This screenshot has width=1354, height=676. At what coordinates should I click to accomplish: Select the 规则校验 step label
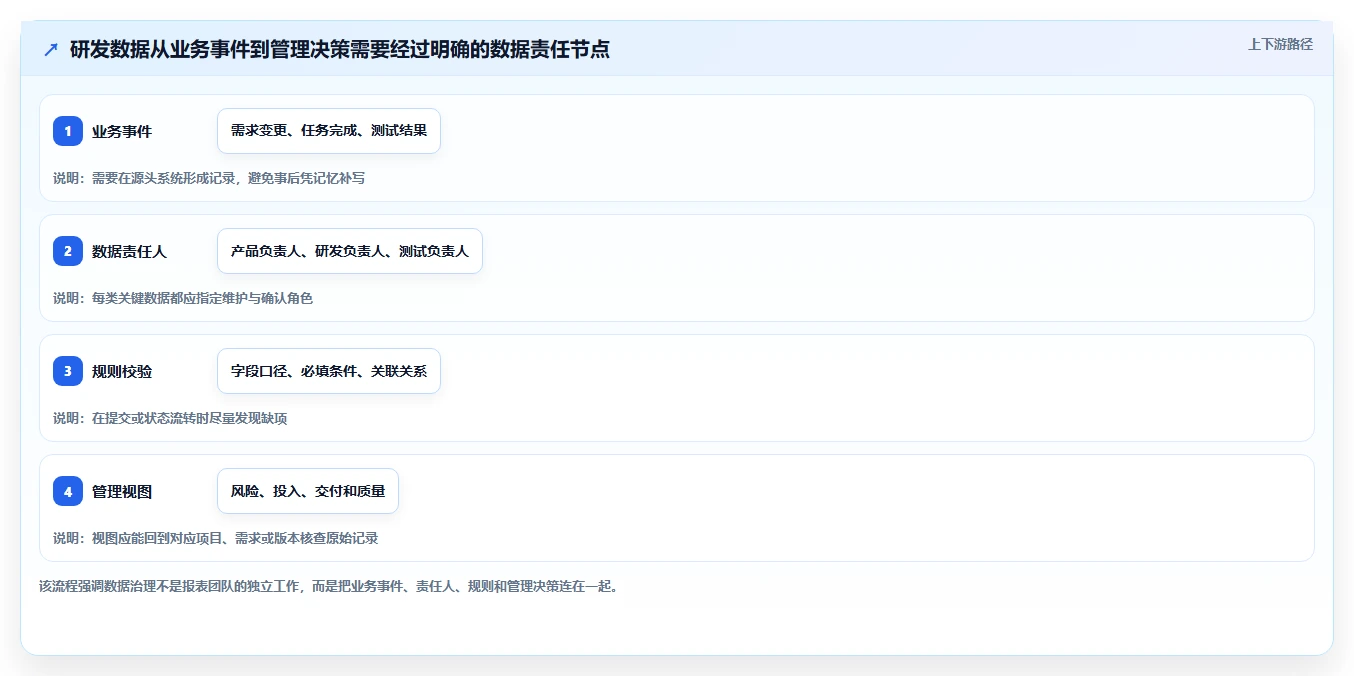122,371
